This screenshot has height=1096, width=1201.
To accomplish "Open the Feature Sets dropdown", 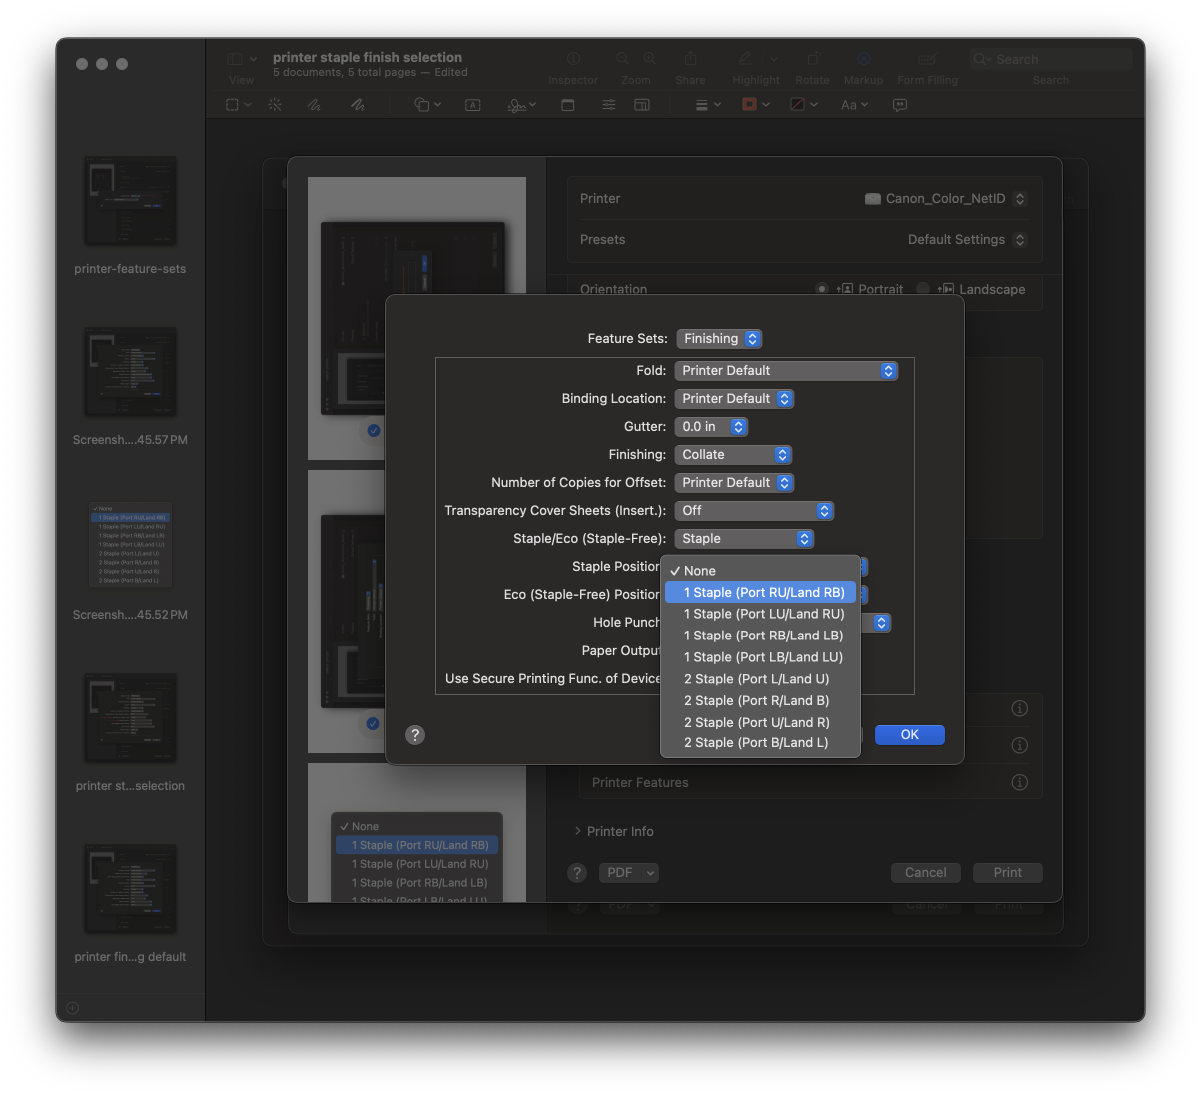I will (719, 338).
